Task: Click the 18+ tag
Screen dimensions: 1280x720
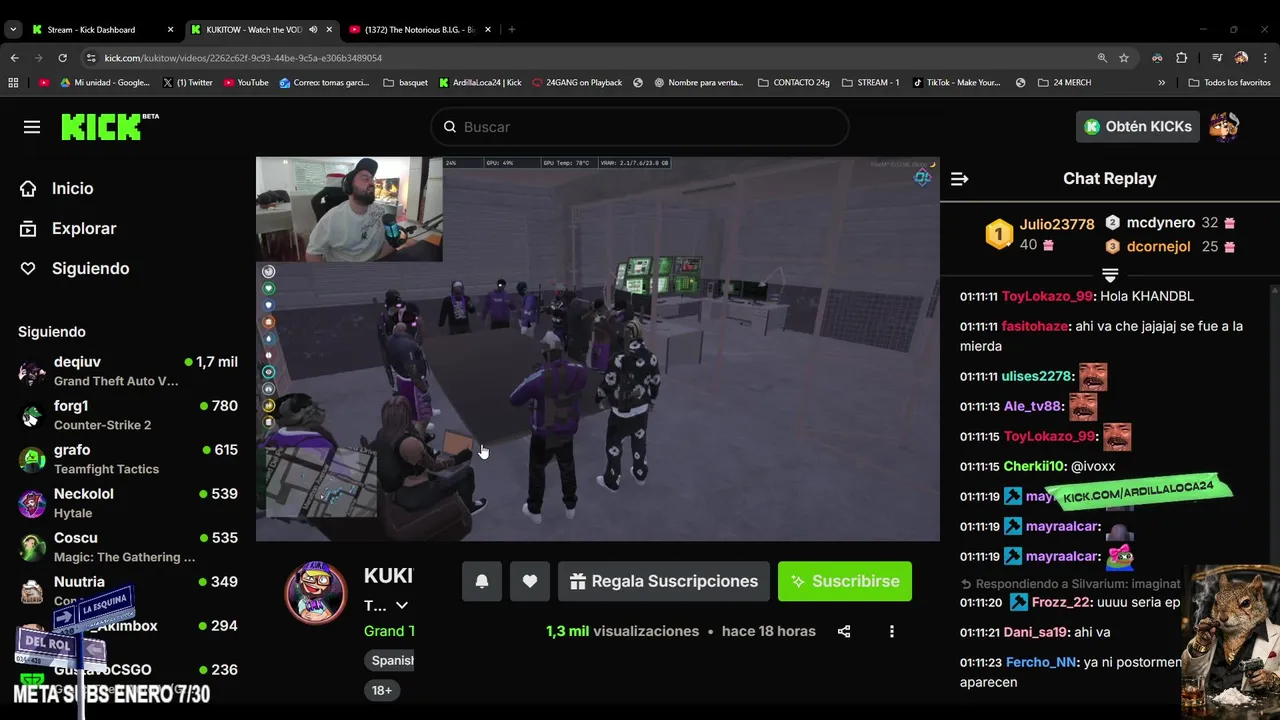Action: 382,690
